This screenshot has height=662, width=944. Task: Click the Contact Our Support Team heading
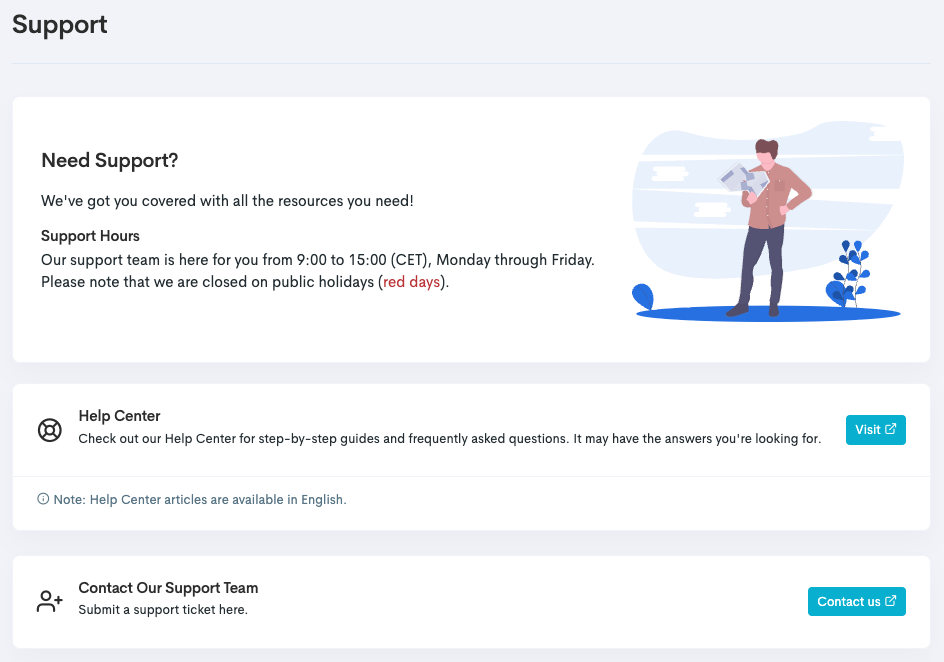[x=168, y=588]
